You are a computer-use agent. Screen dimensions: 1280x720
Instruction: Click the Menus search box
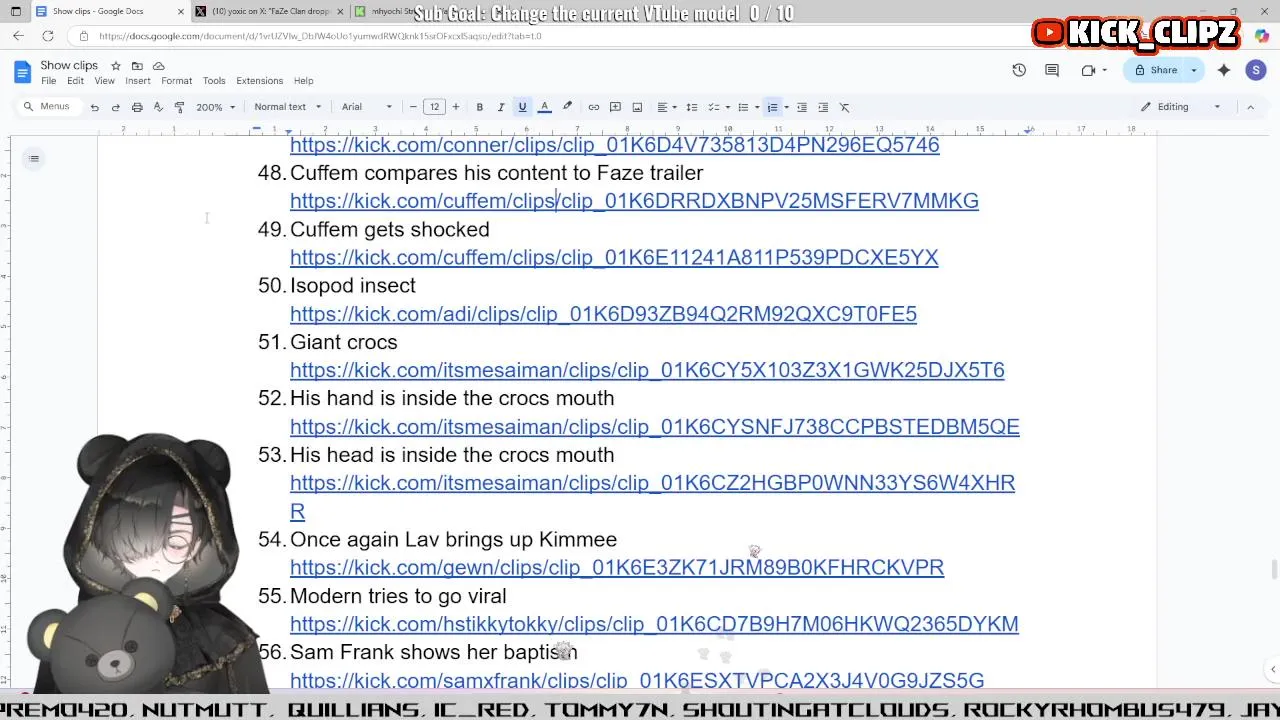[48, 107]
